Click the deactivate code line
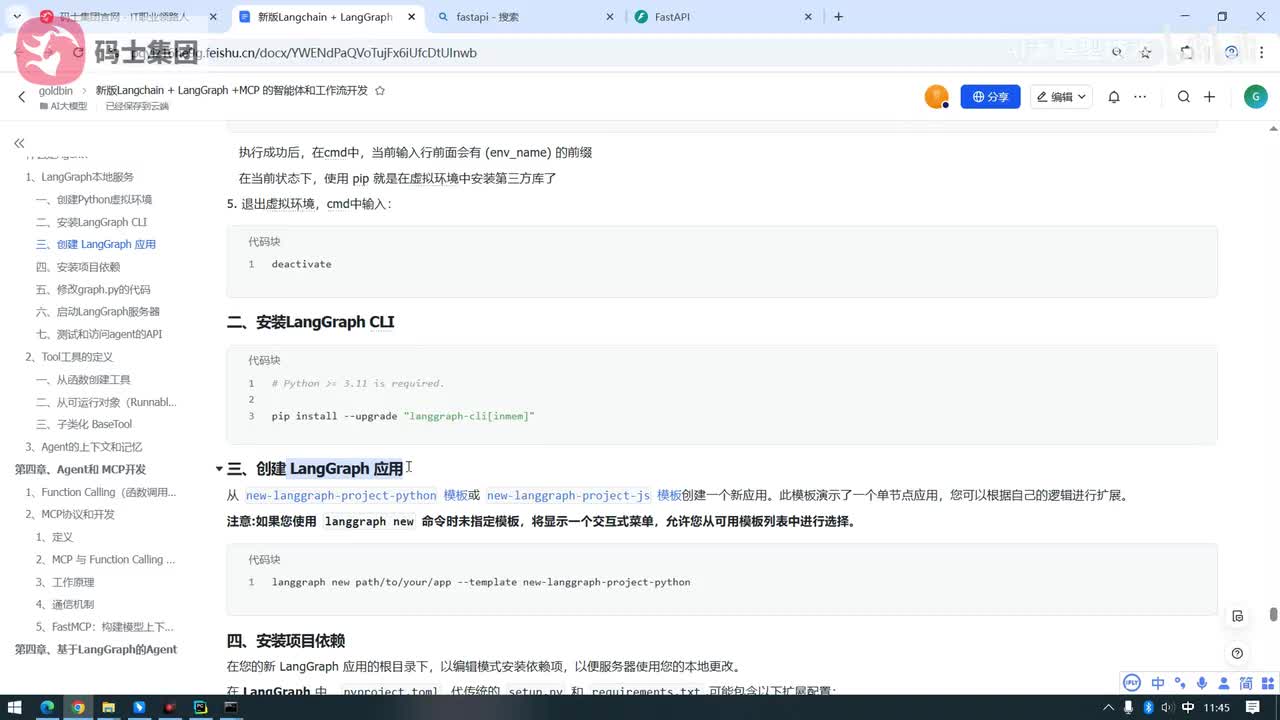The image size is (1280, 720). (x=301, y=264)
